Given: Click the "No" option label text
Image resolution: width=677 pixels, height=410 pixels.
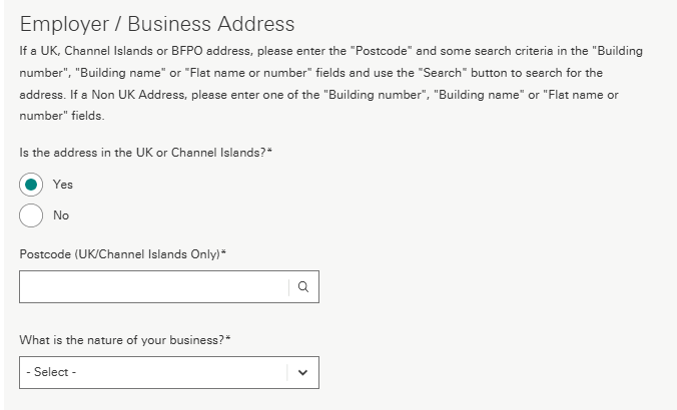Looking at the screenshot, I should [x=61, y=215].
